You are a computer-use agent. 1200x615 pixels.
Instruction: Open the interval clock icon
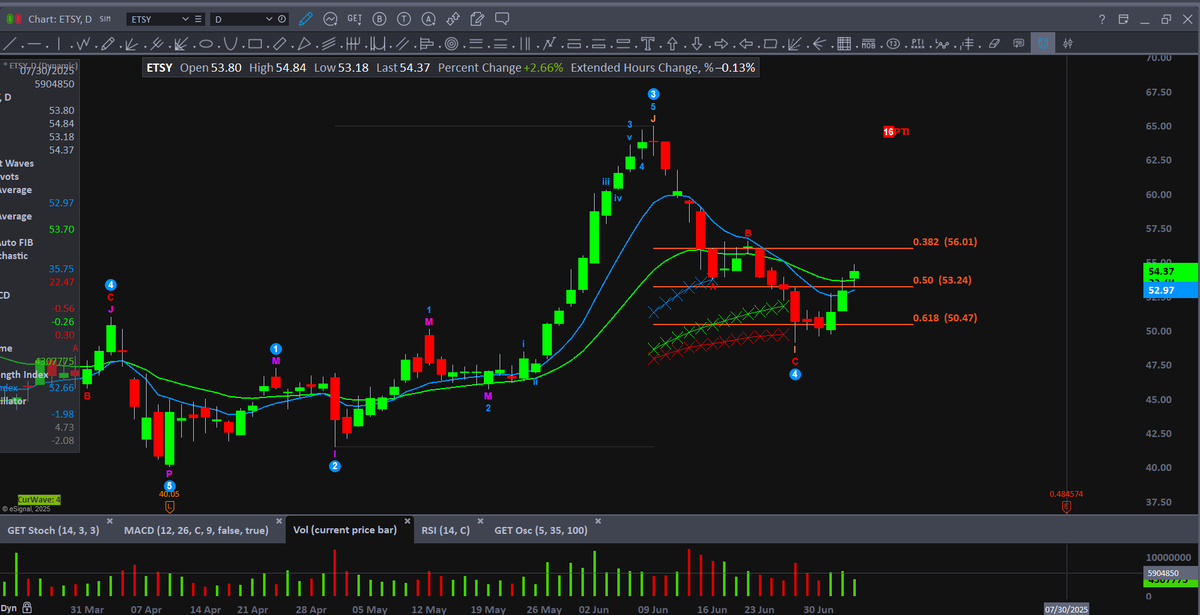click(282, 19)
